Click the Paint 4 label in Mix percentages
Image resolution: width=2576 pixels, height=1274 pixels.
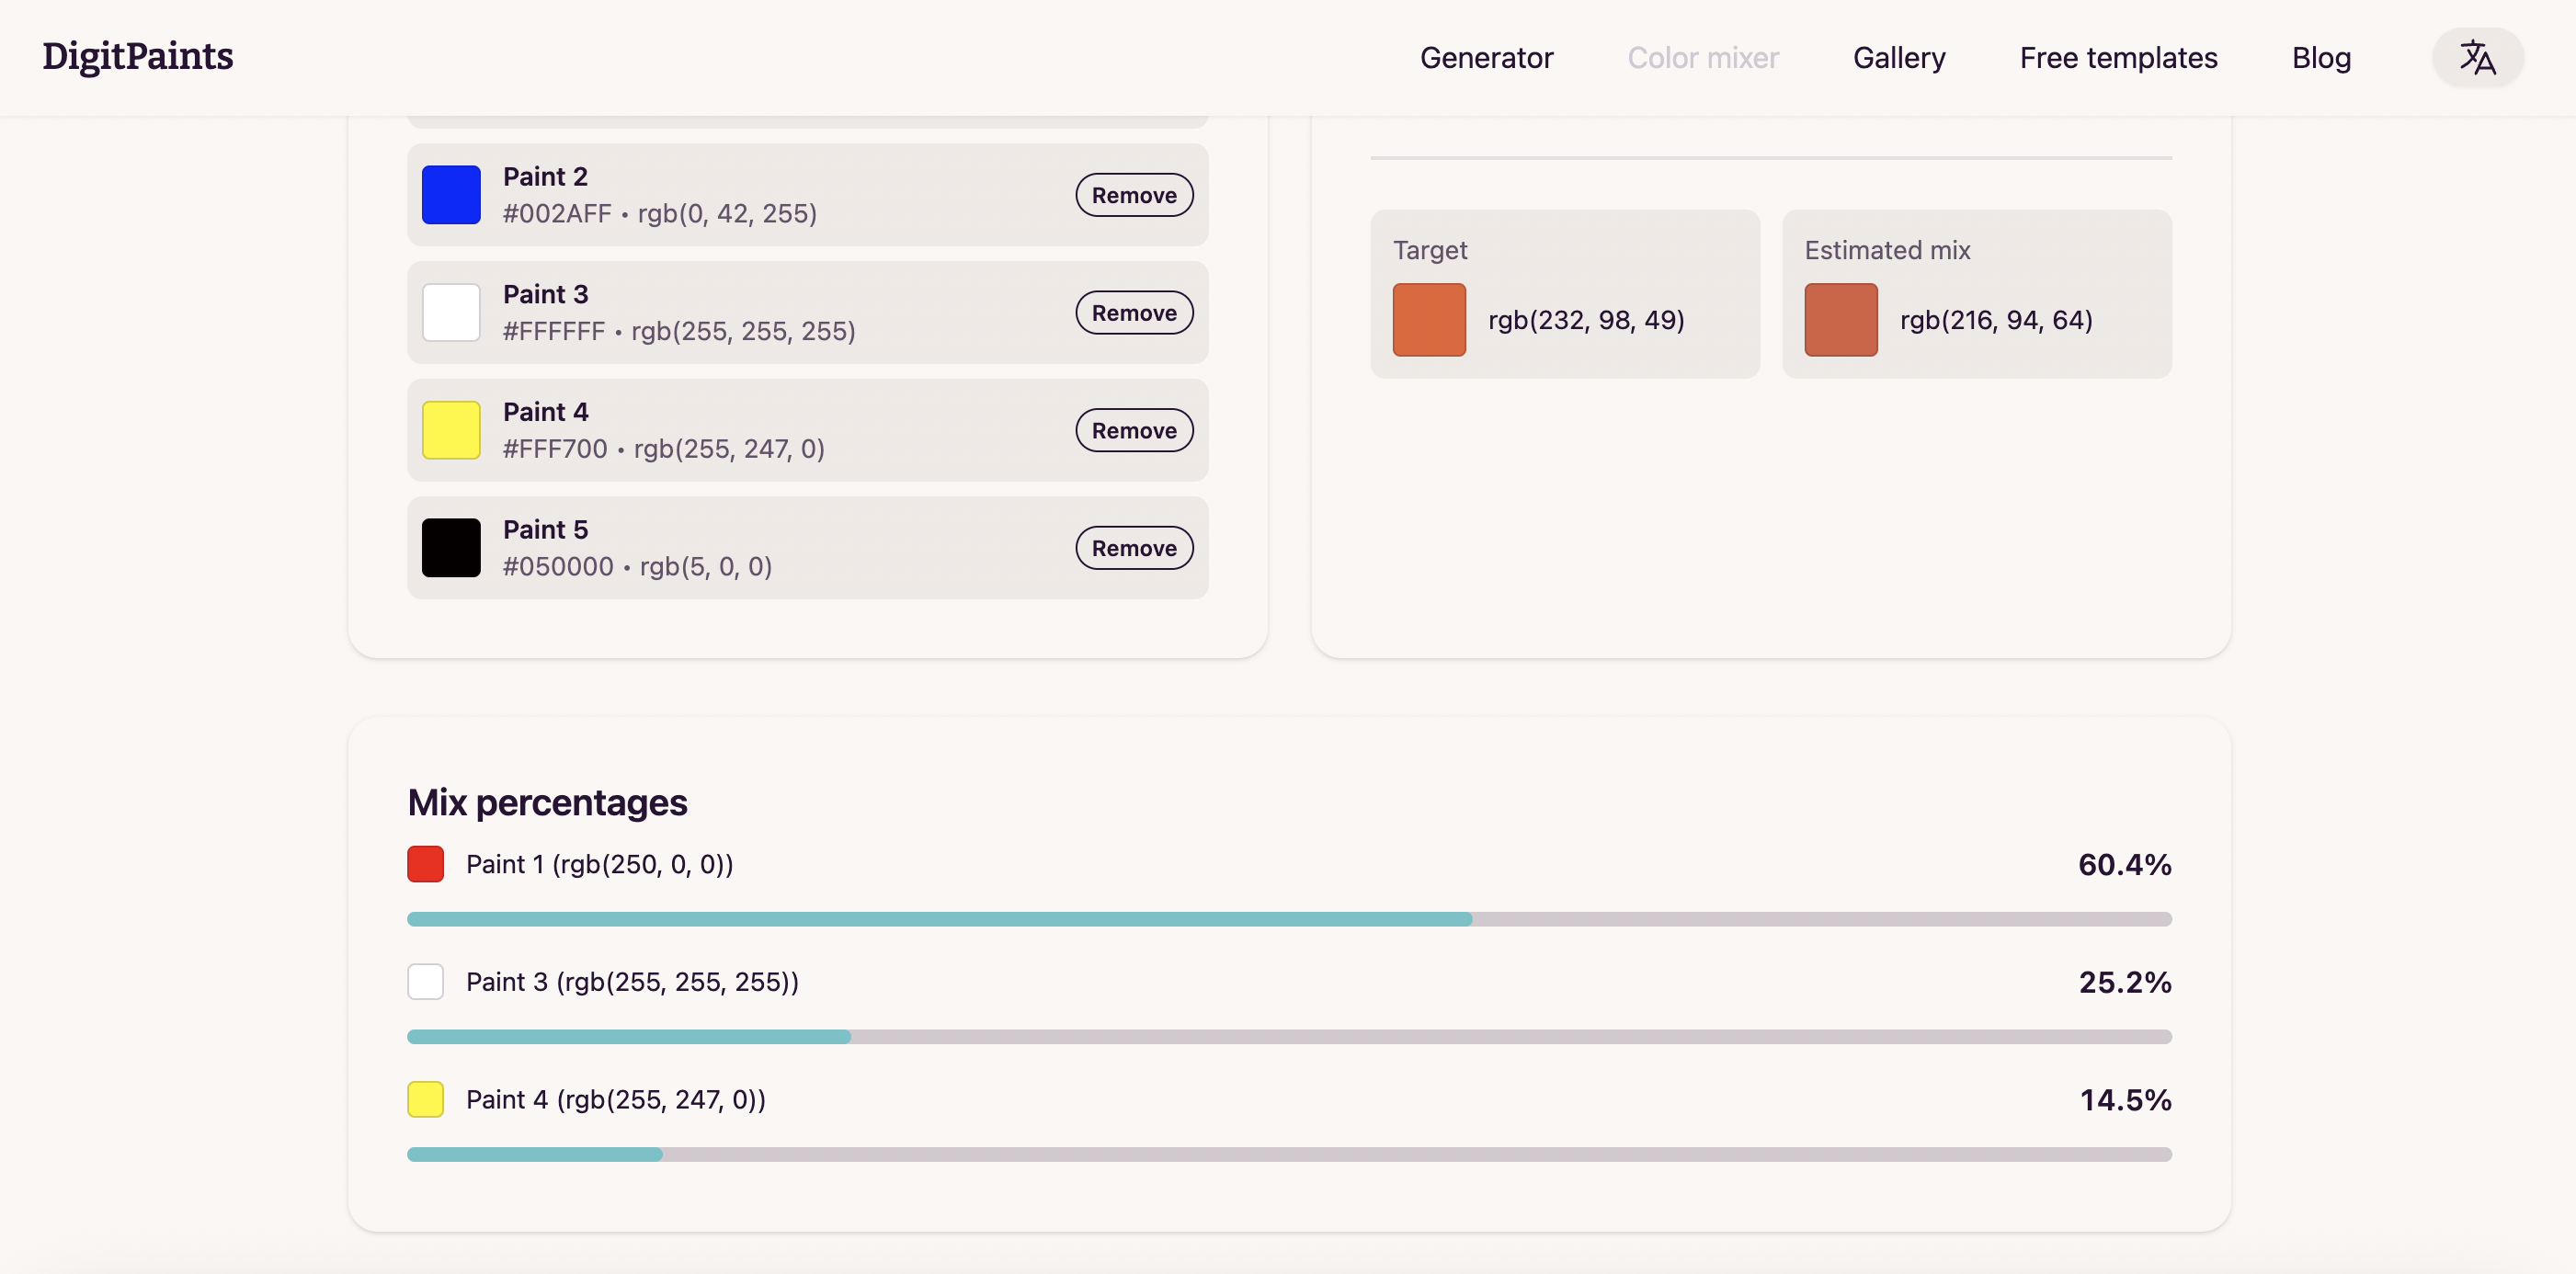(x=615, y=1099)
